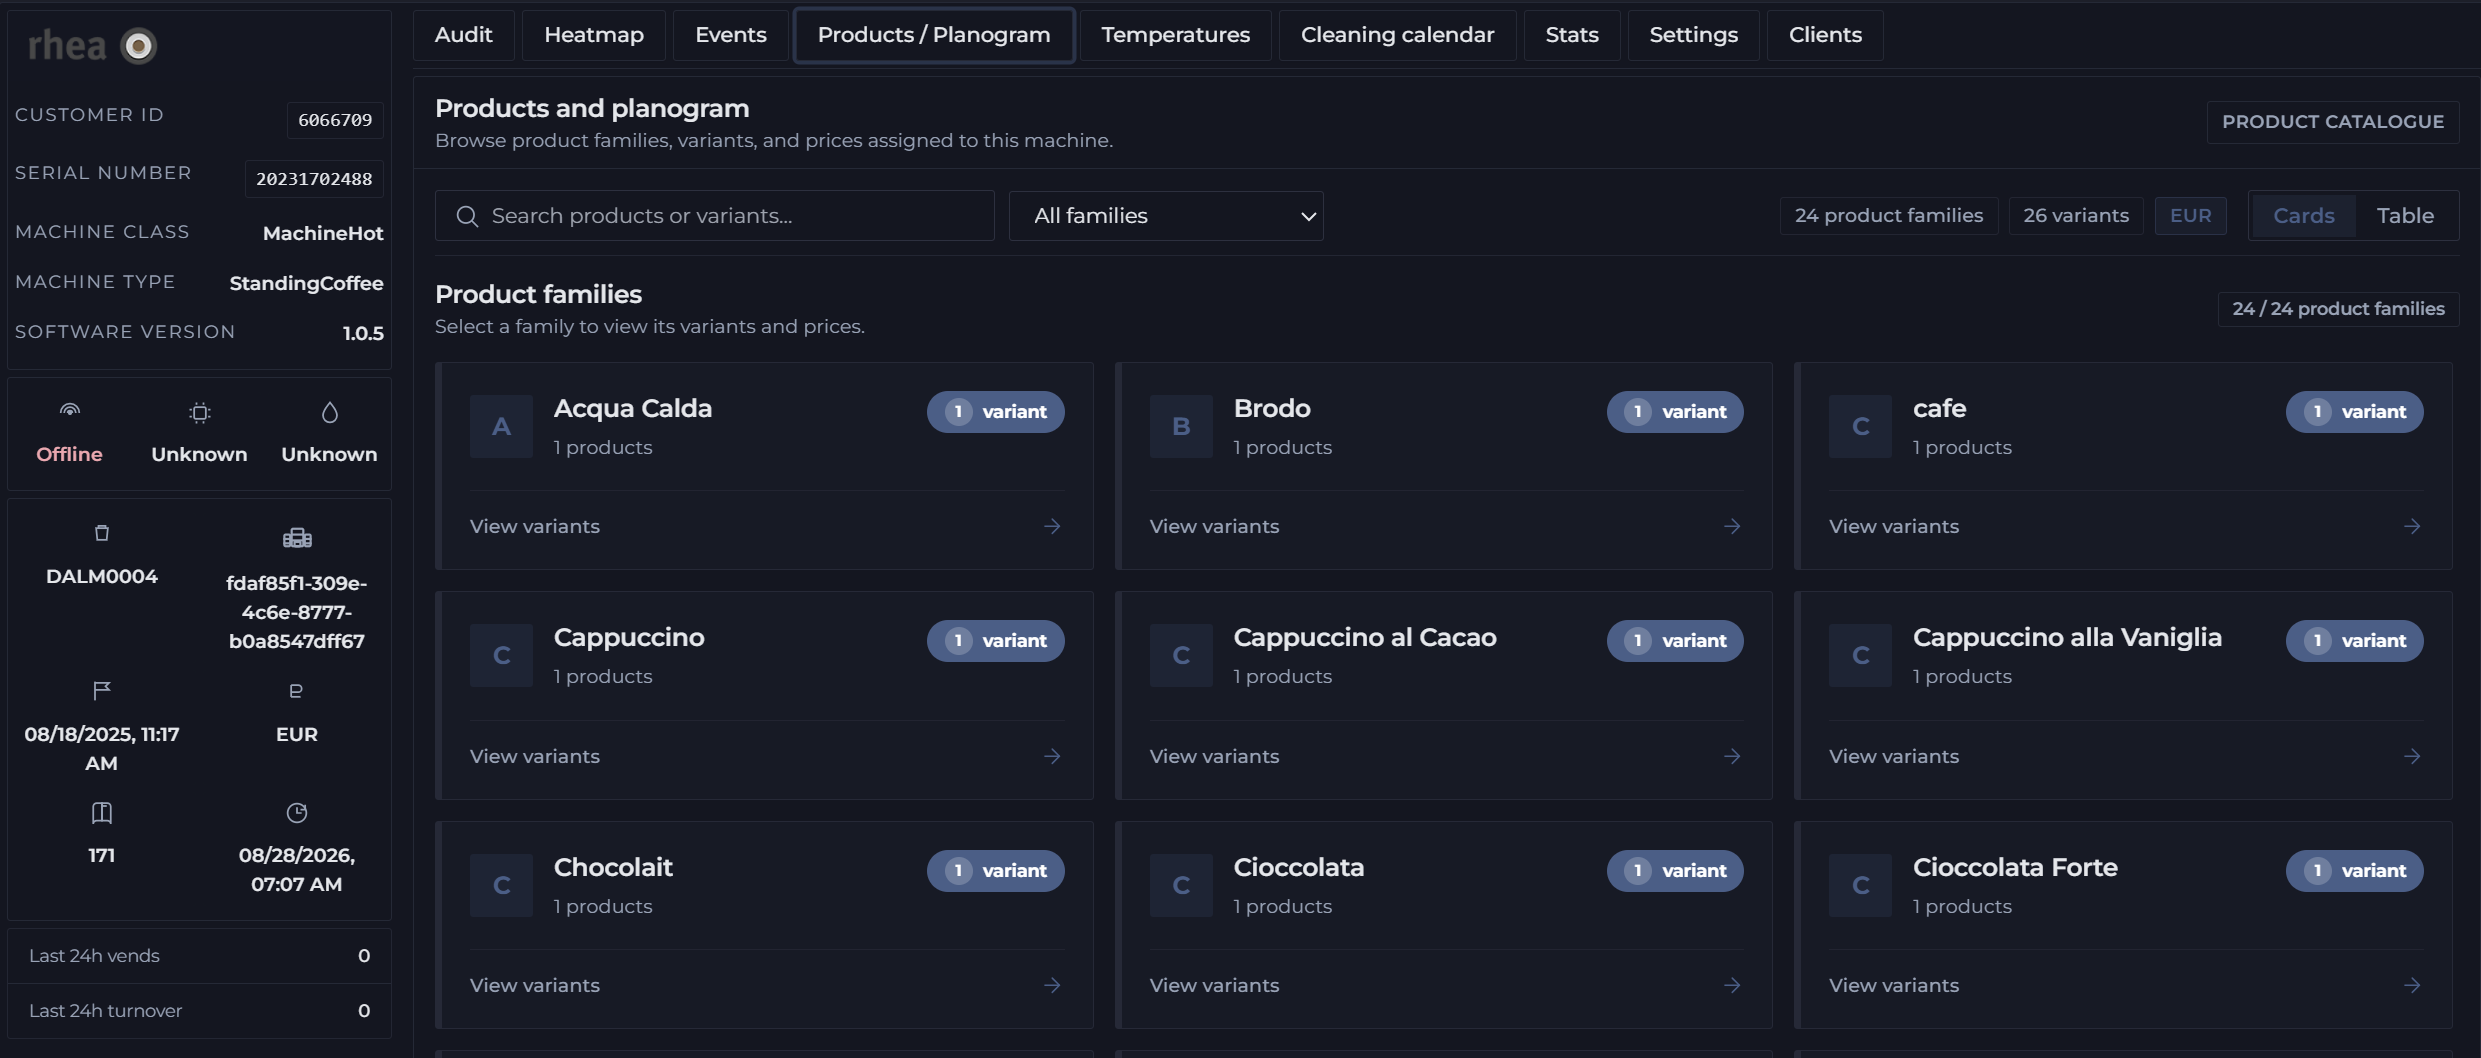
Task: Switch to Table view
Action: click(2405, 216)
